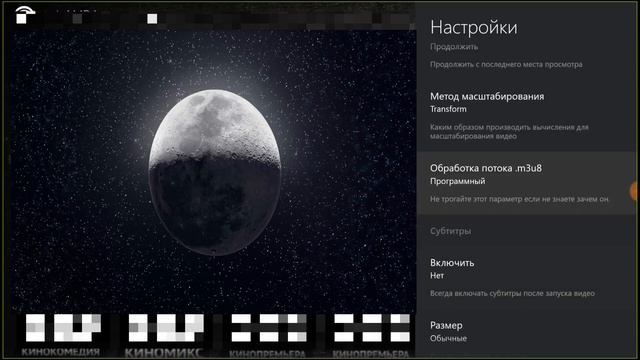Screen dimensions: 640x360
Task: Click the Обычные size value
Action: [x=448, y=338]
